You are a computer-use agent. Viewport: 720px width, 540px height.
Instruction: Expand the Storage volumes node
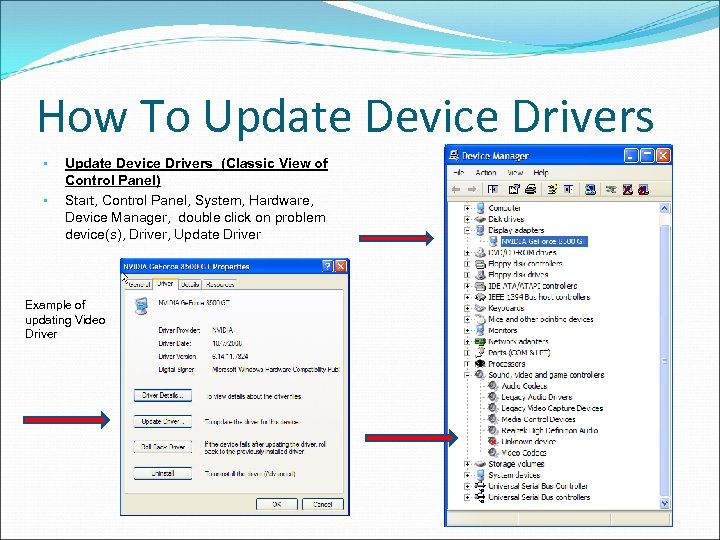467,464
